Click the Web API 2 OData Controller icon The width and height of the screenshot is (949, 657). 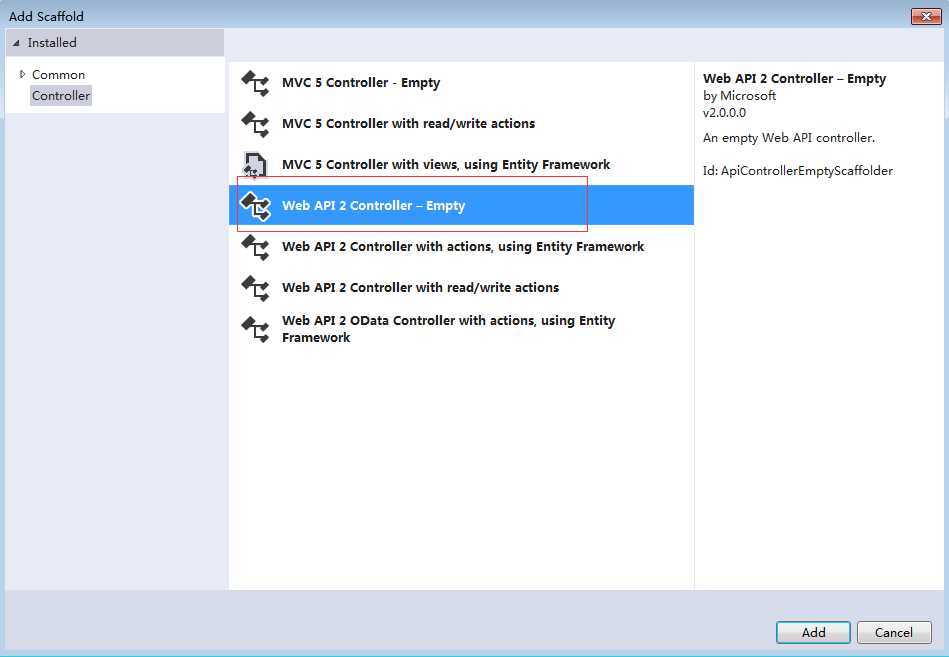pyautogui.click(x=255, y=330)
